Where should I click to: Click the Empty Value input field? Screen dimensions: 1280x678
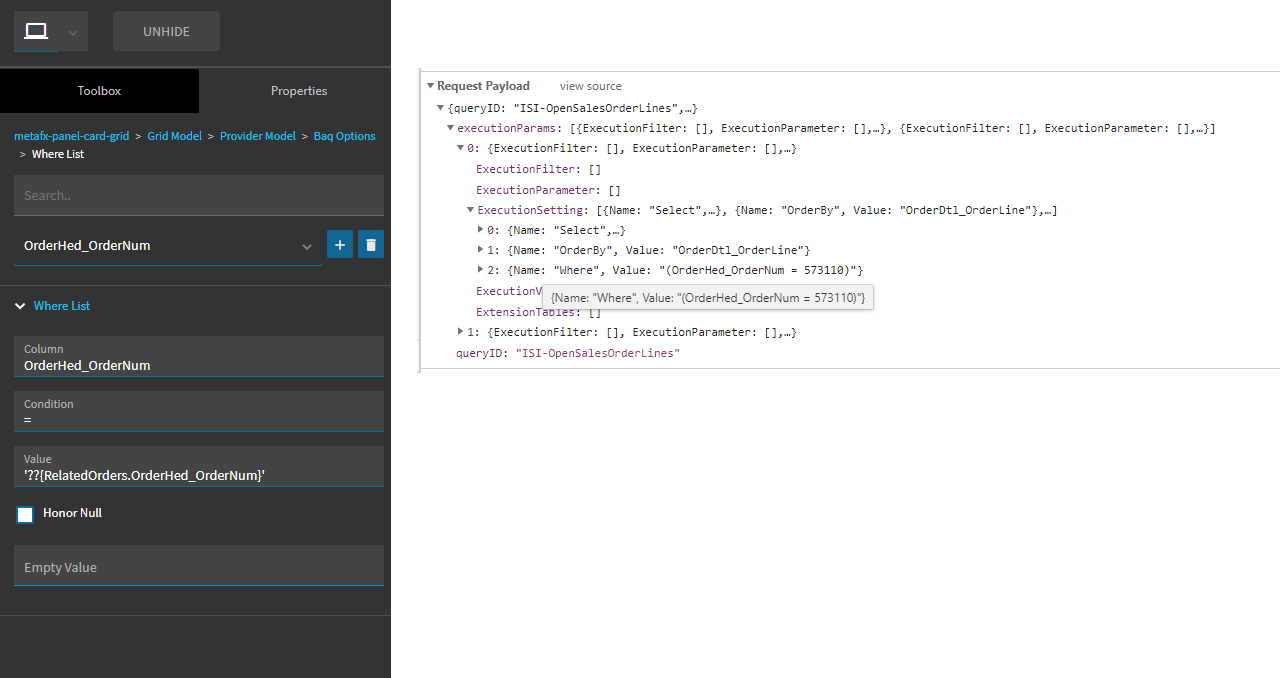(x=198, y=567)
